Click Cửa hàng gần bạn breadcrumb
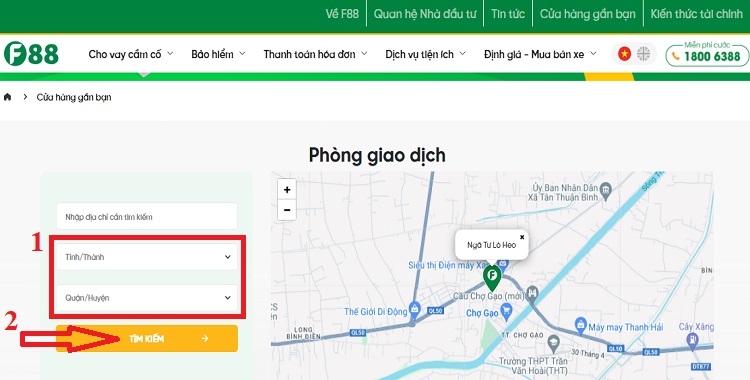The width and height of the screenshot is (750, 380). tap(74, 97)
